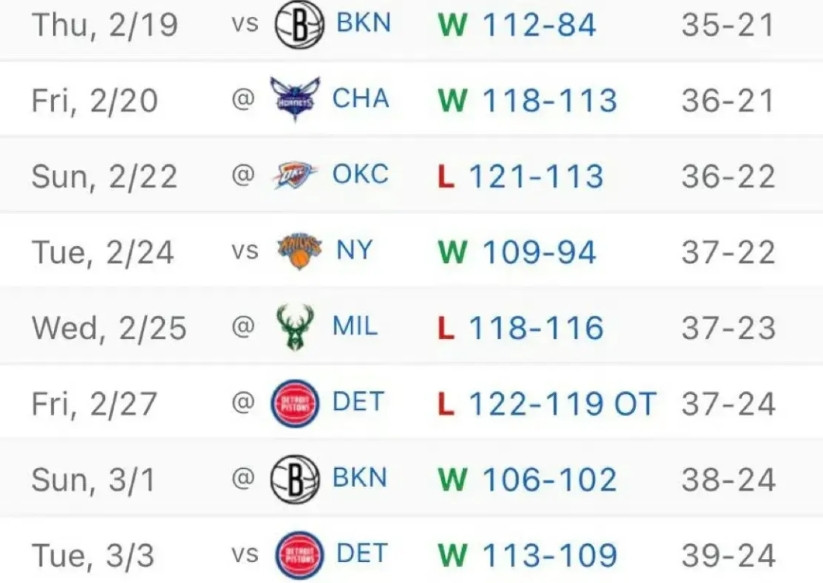Click the Charlotte Hornets logo
The image size is (823, 583).
[x=295, y=100]
